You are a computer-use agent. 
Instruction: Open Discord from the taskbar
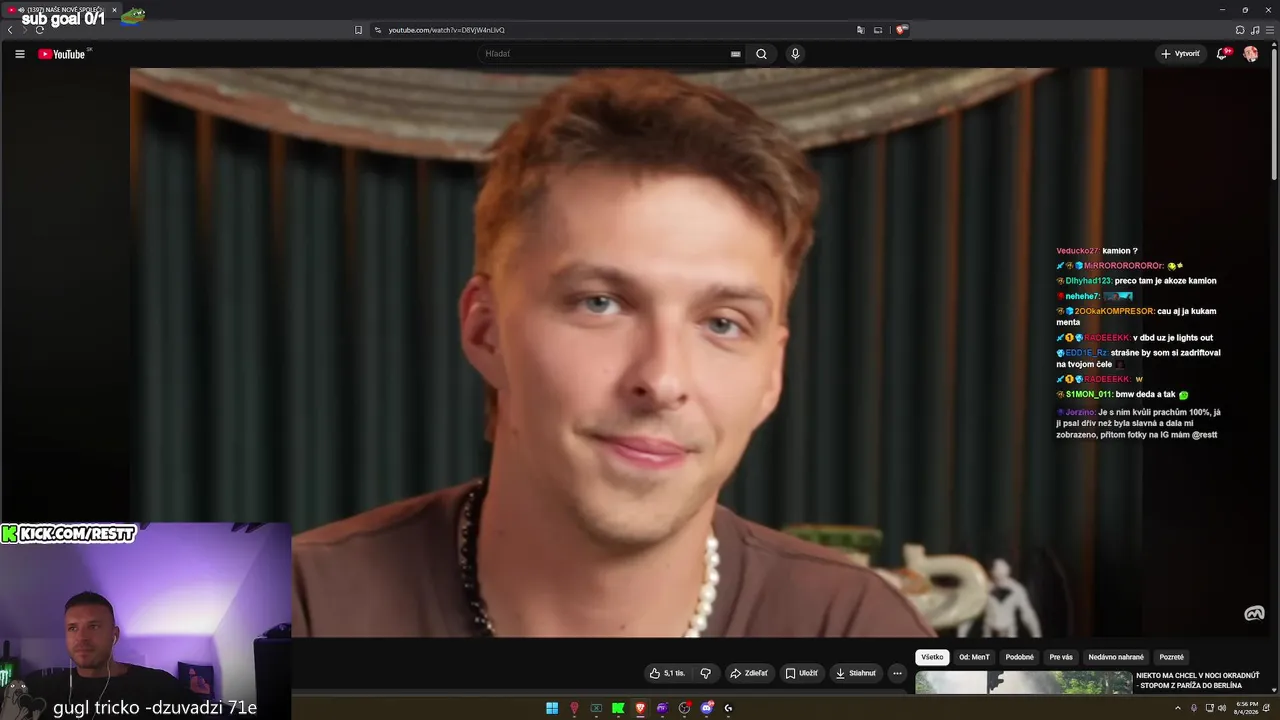706,708
